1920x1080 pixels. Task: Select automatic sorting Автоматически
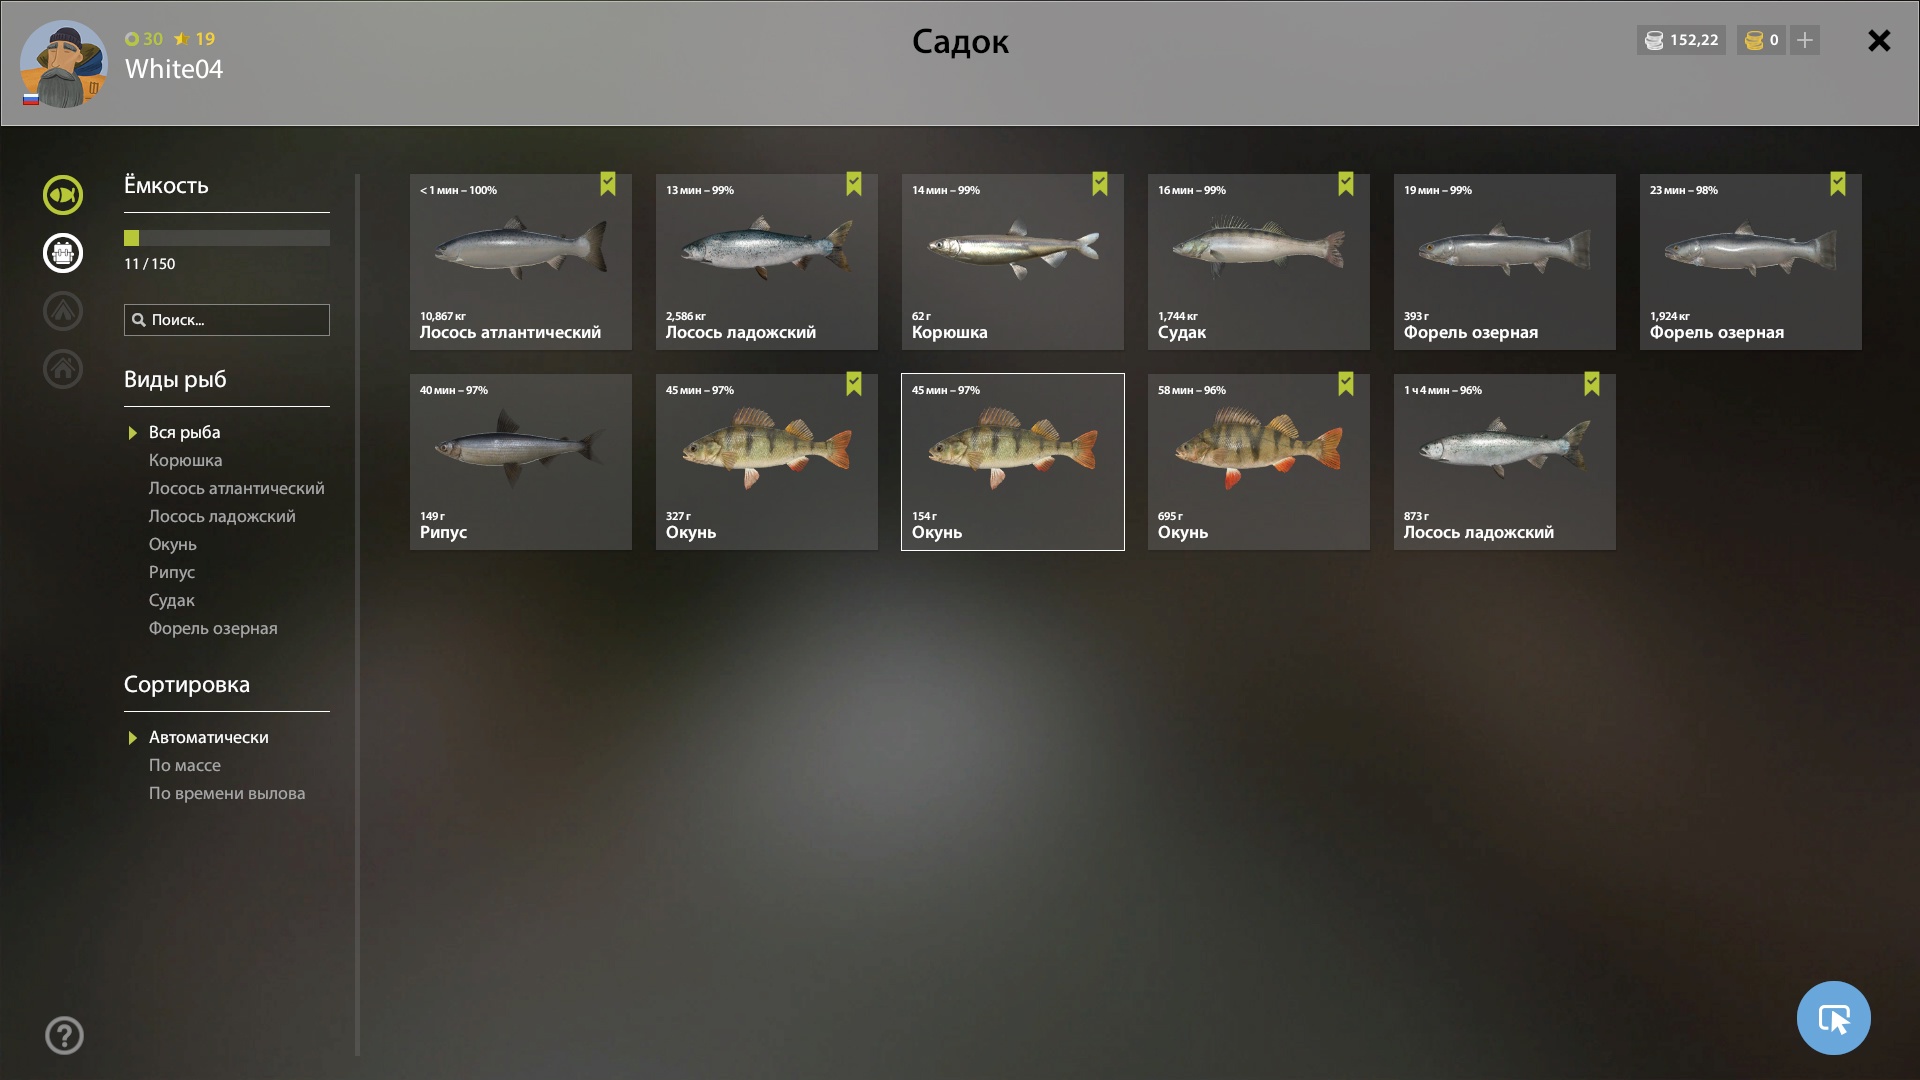coord(208,737)
